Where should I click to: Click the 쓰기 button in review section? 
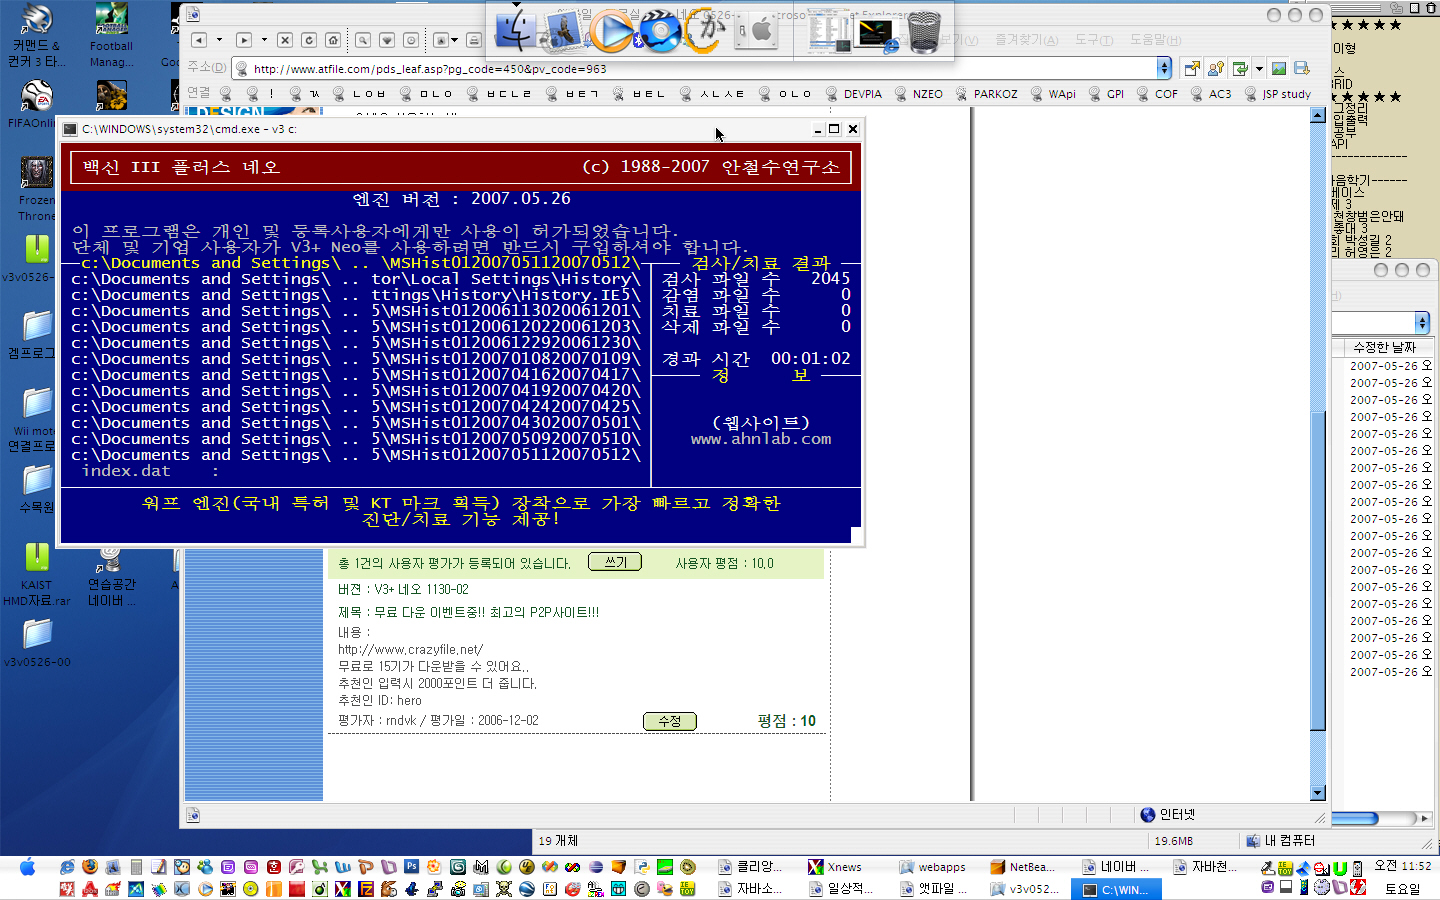point(615,562)
